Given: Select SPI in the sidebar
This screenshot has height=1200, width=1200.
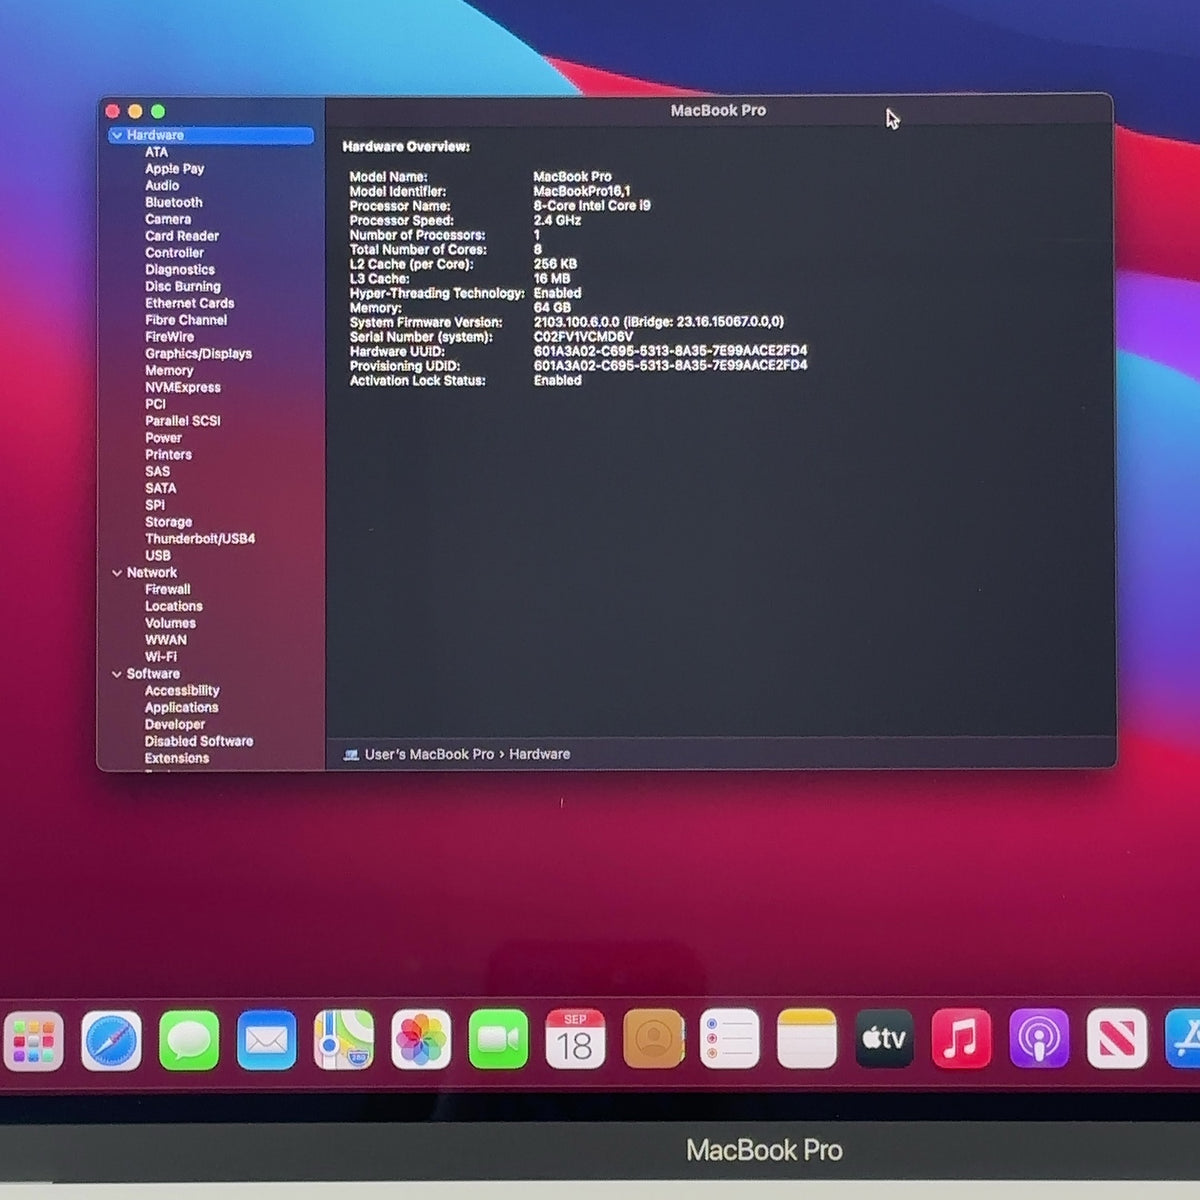Looking at the screenshot, I should pyautogui.click(x=154, y=505).
